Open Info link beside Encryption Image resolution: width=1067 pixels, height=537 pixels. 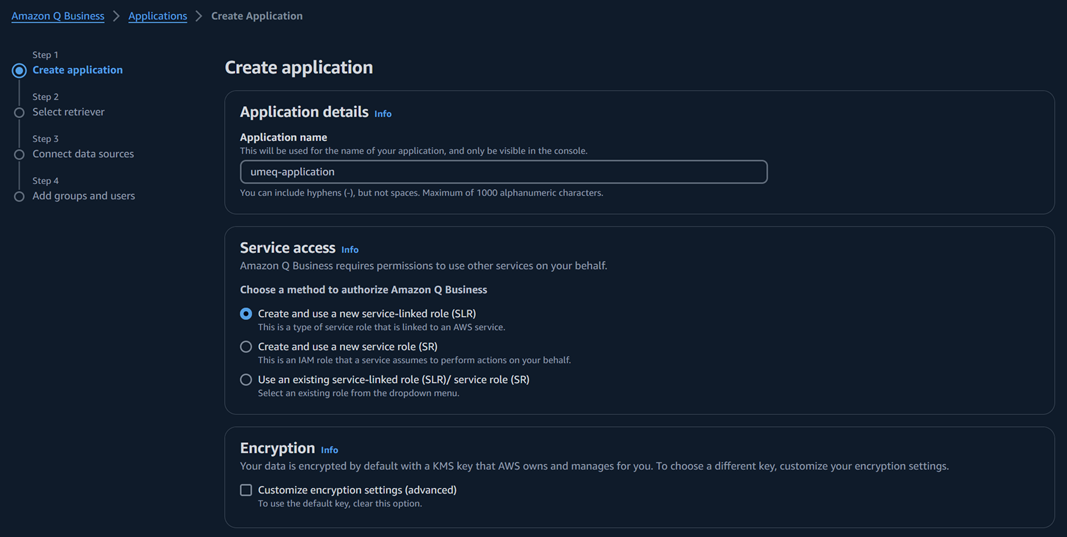pos(329,450)
